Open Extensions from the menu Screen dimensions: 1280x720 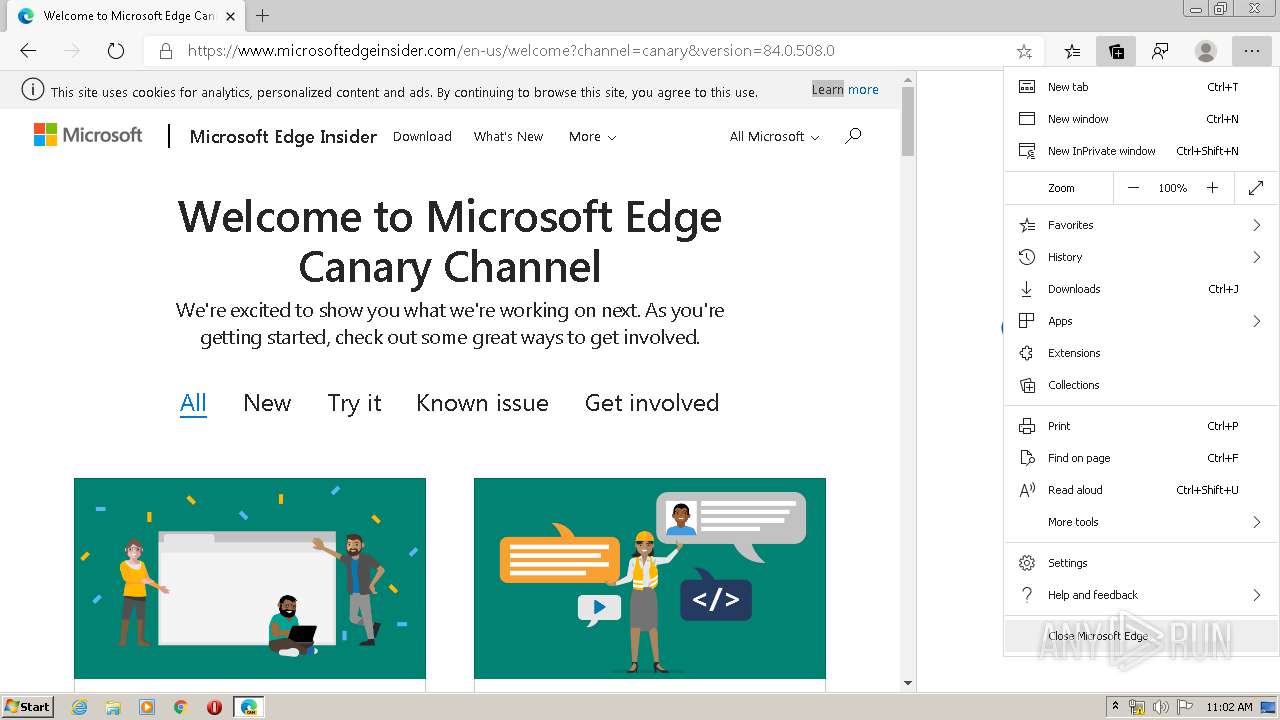coord(1142,353)
